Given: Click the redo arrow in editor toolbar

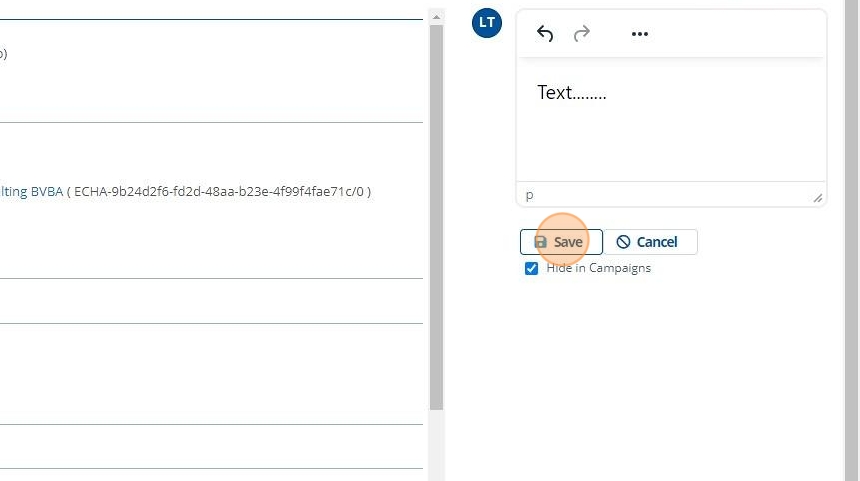Looking at the screenshot, I should point(581,34).
